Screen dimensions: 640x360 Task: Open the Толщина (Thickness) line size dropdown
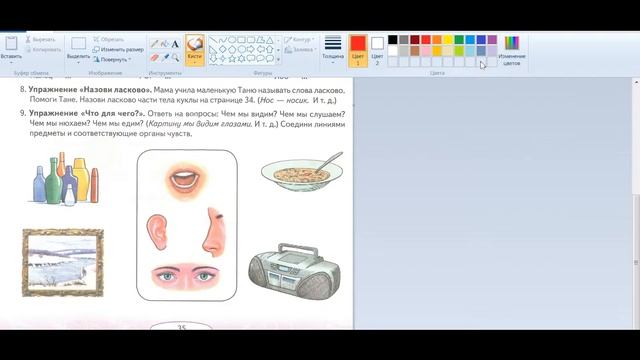(333, 50)
